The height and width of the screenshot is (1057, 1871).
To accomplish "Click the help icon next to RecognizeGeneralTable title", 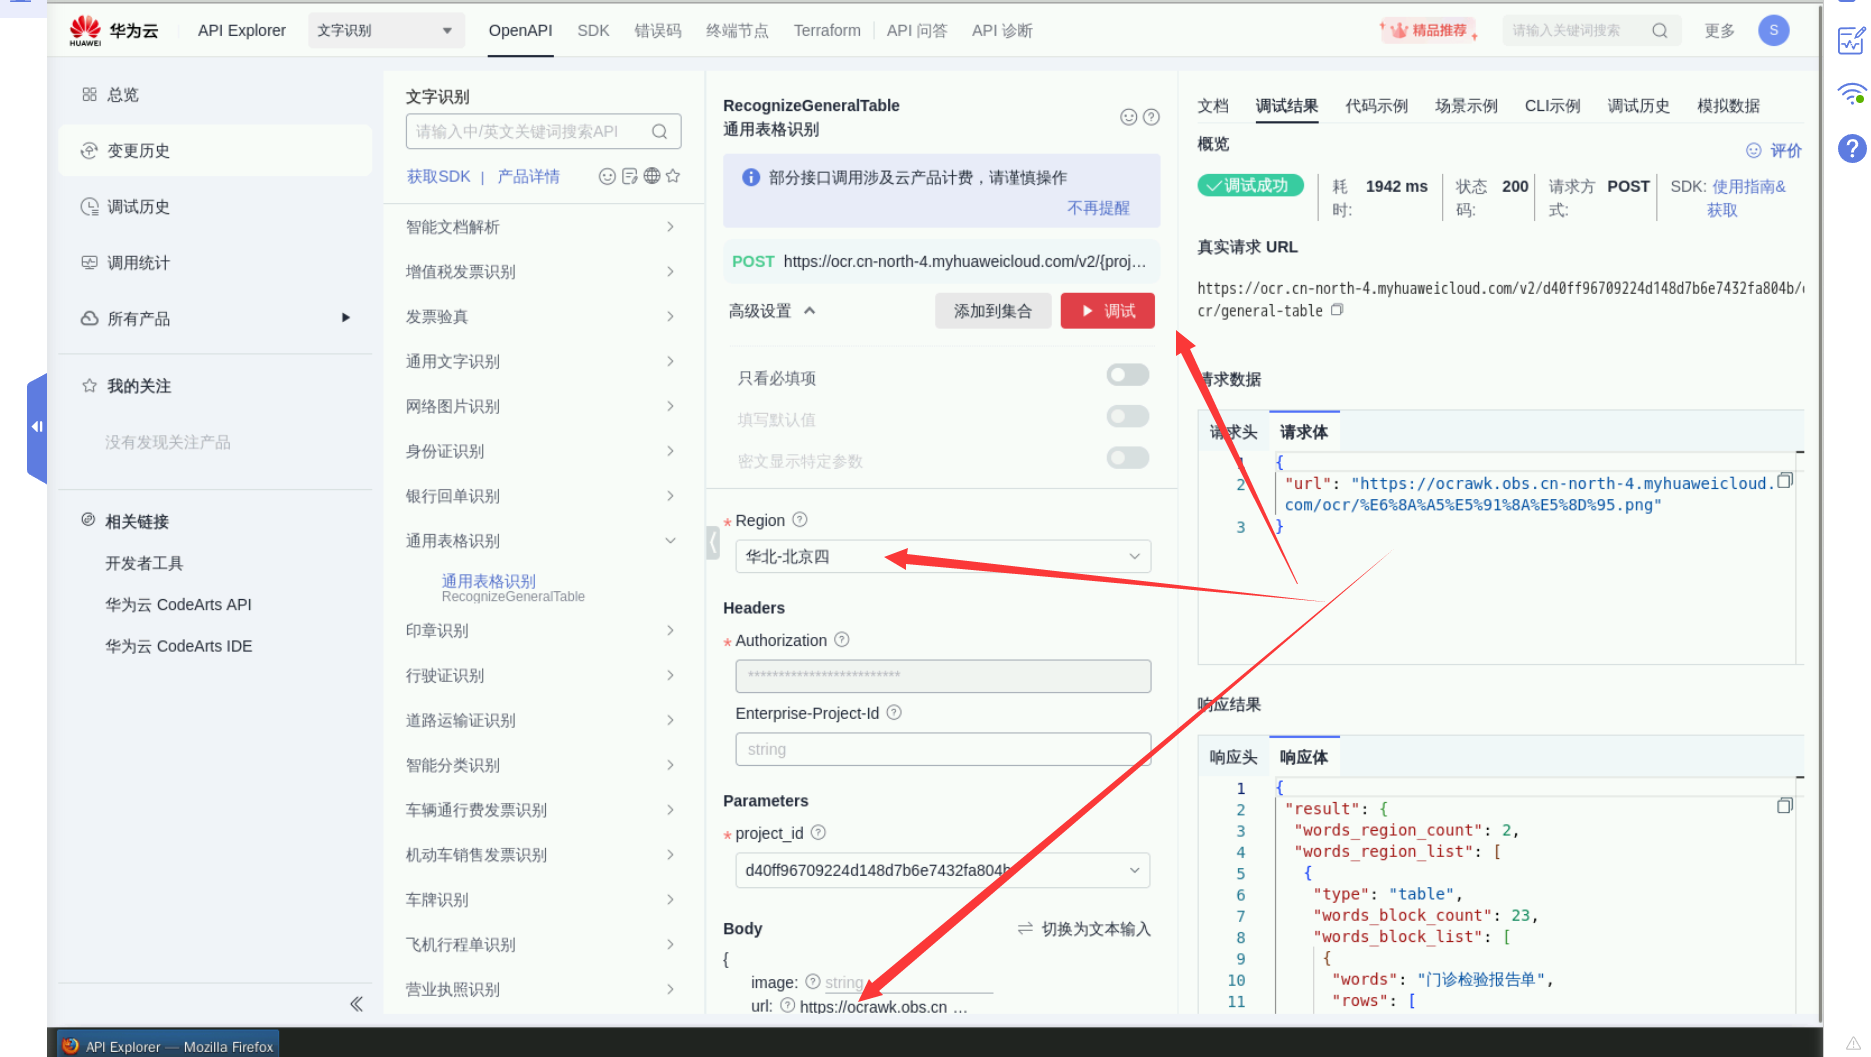I will pyautogui.click(x=1151, y=117).
